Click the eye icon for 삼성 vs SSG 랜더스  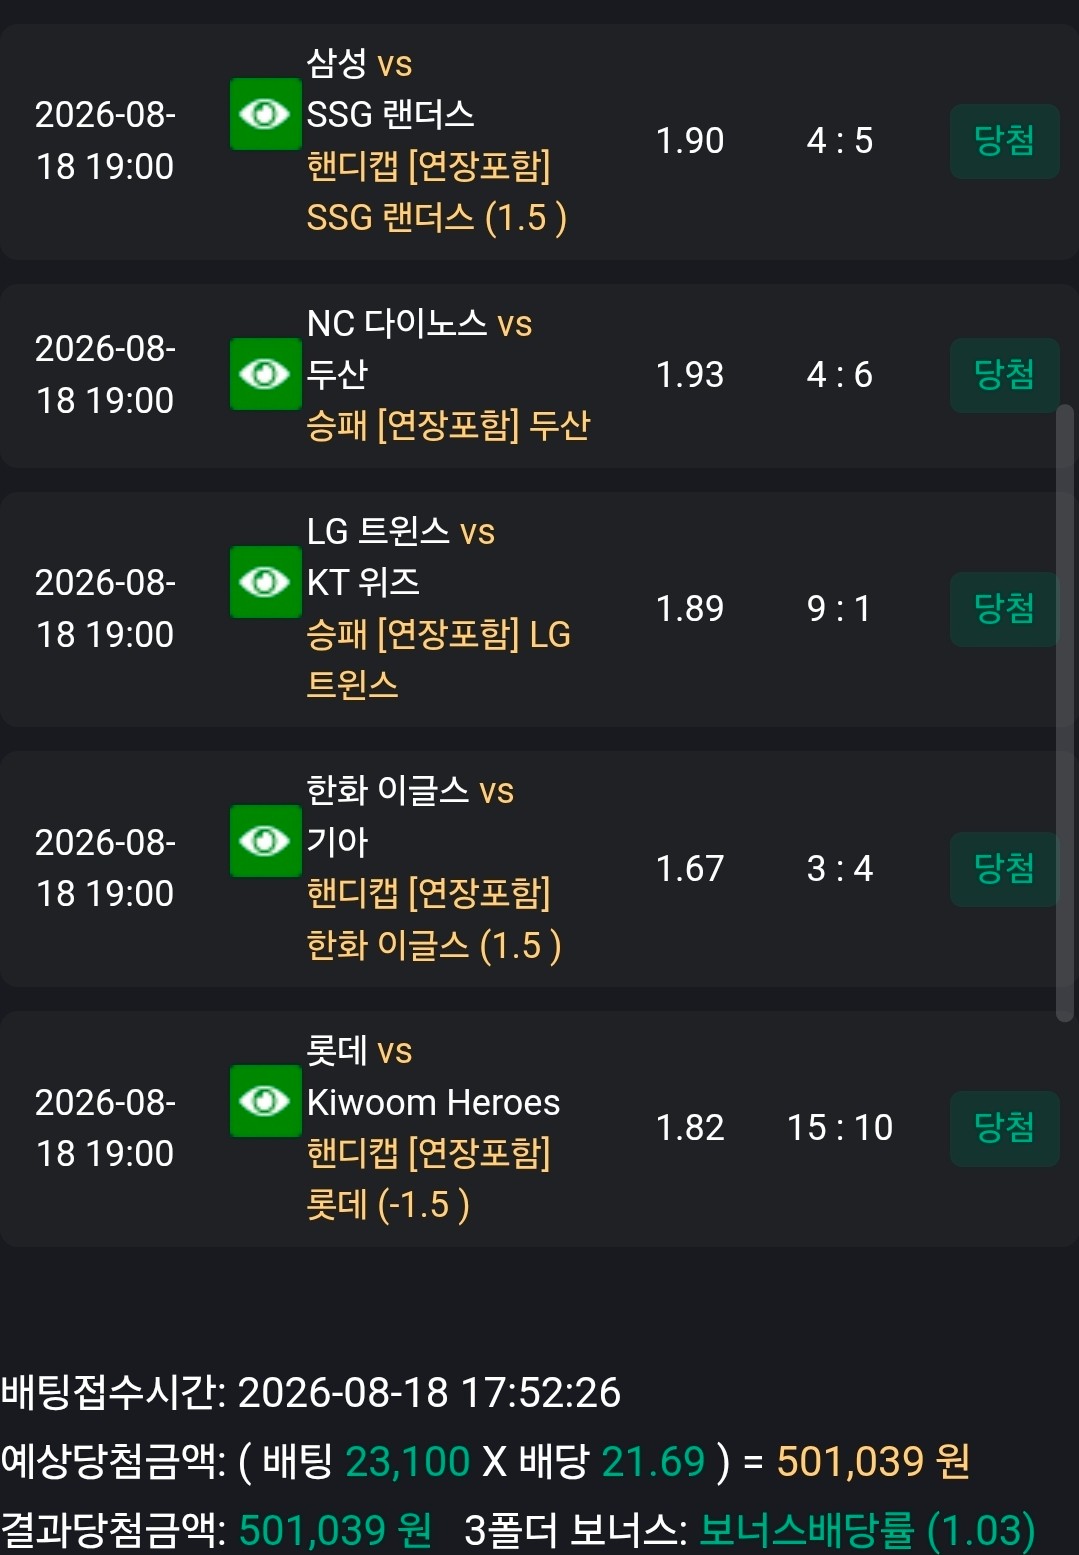(265, 114)
